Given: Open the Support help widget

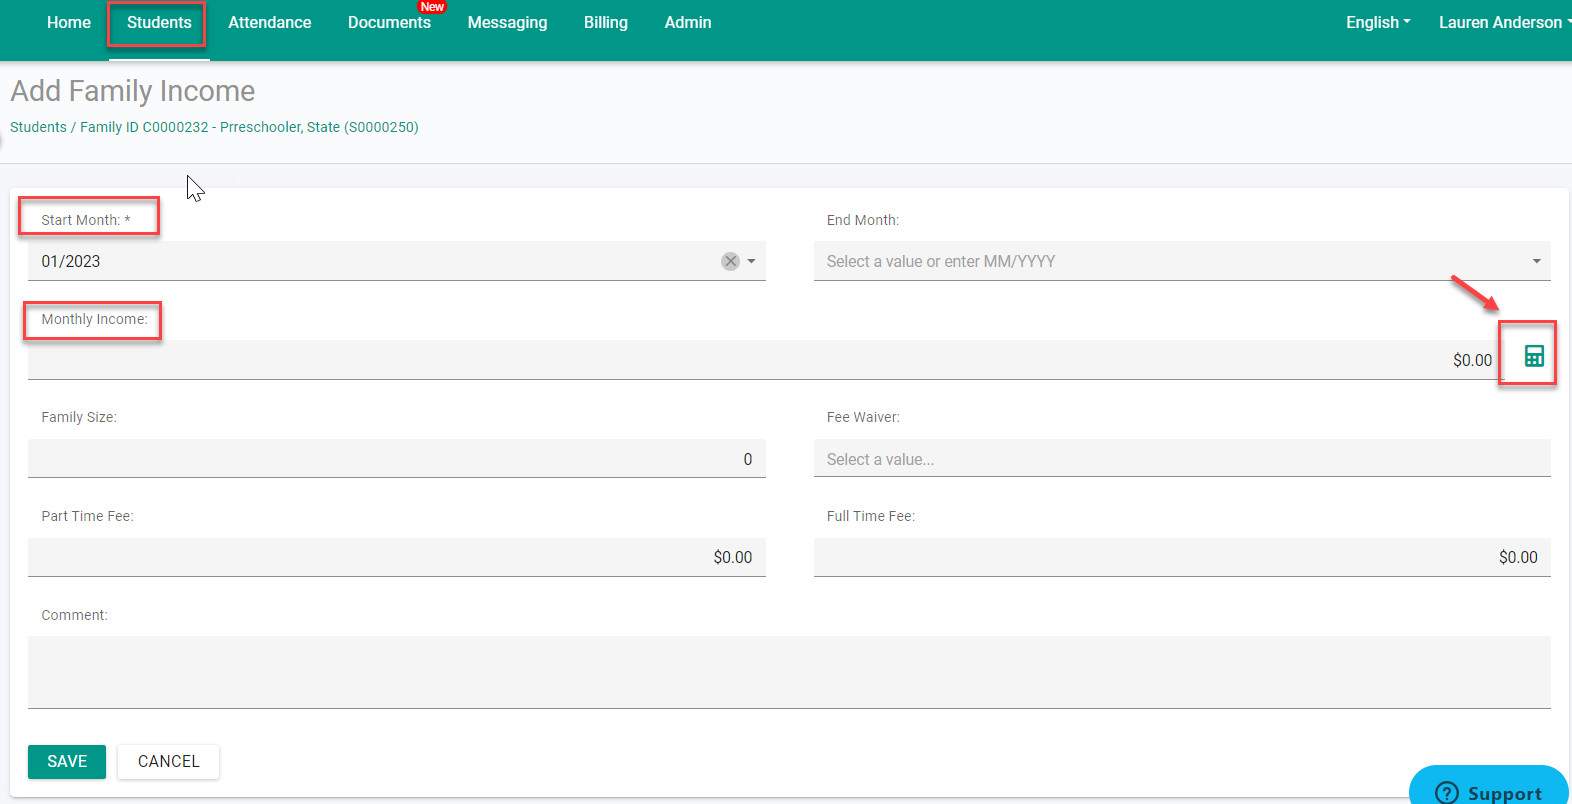Looking at the screenshot, I should coord(1488,790).
